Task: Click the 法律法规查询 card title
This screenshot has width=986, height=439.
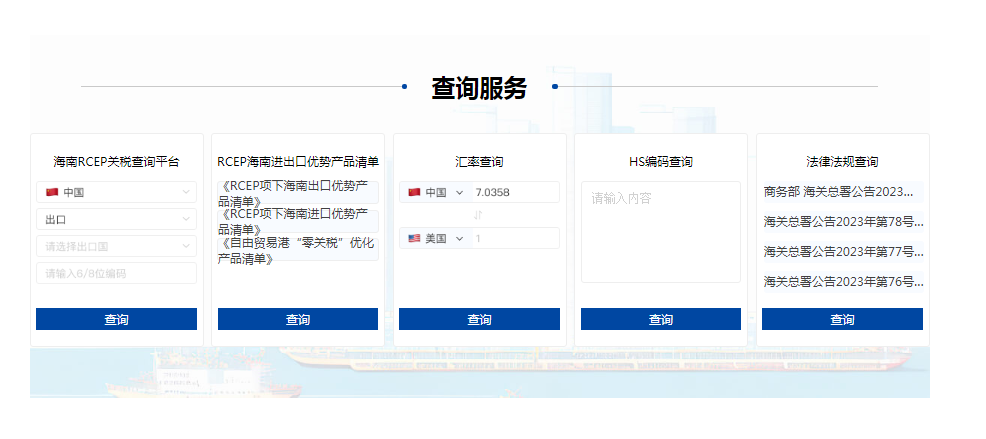Action: click(x=842, y=162)
